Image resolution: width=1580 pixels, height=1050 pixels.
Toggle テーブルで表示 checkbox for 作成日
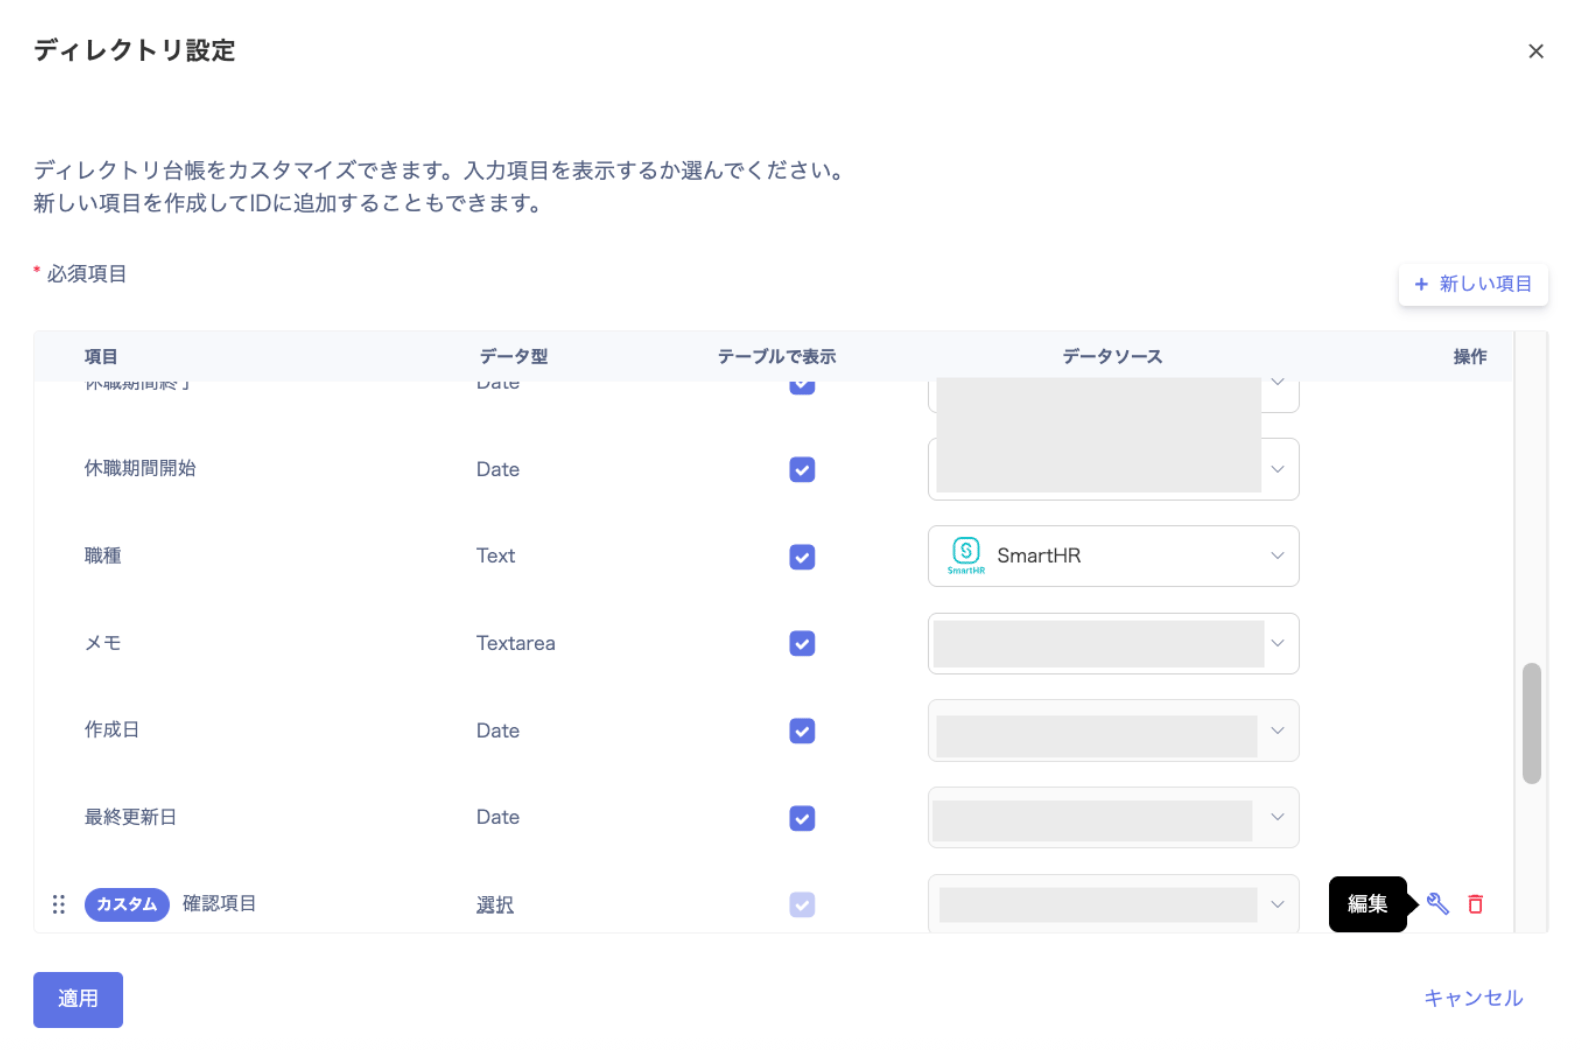[x=802, y=730]
